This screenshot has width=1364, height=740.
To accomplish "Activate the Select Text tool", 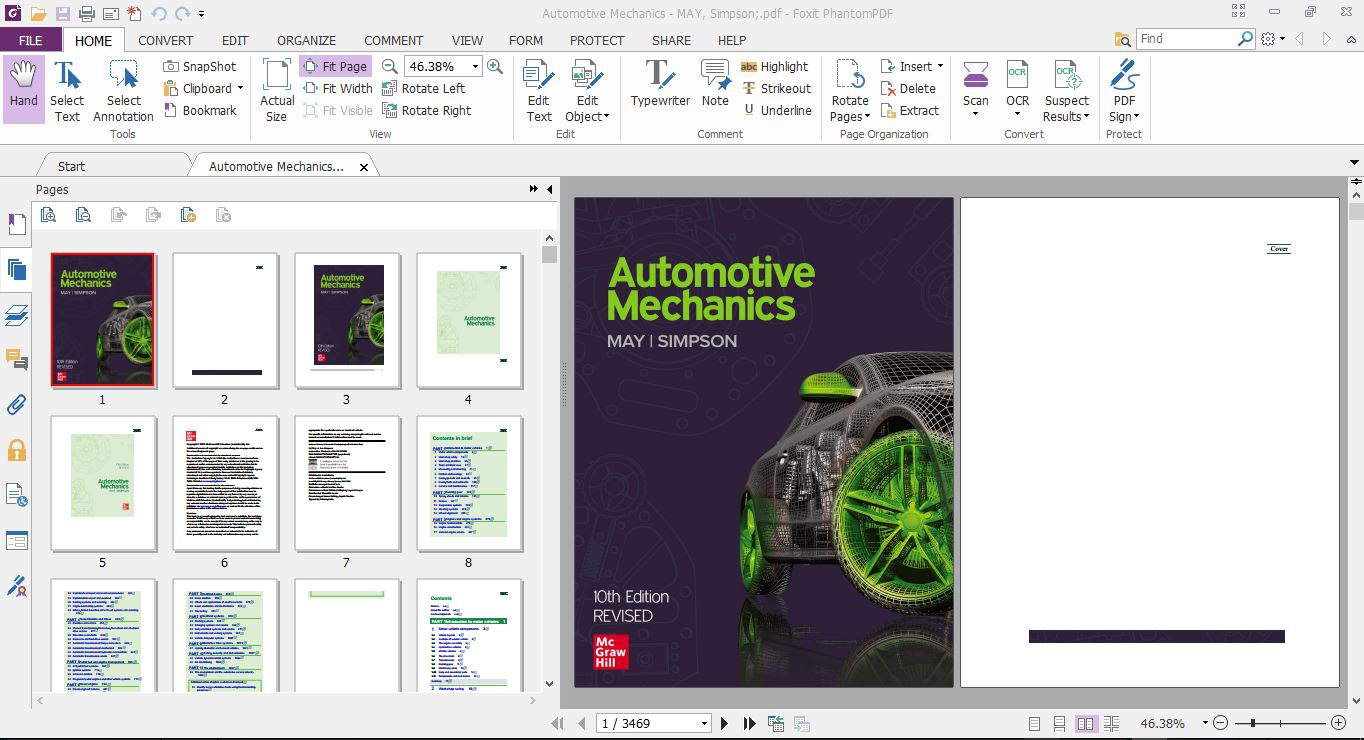I will coord(67,89).
